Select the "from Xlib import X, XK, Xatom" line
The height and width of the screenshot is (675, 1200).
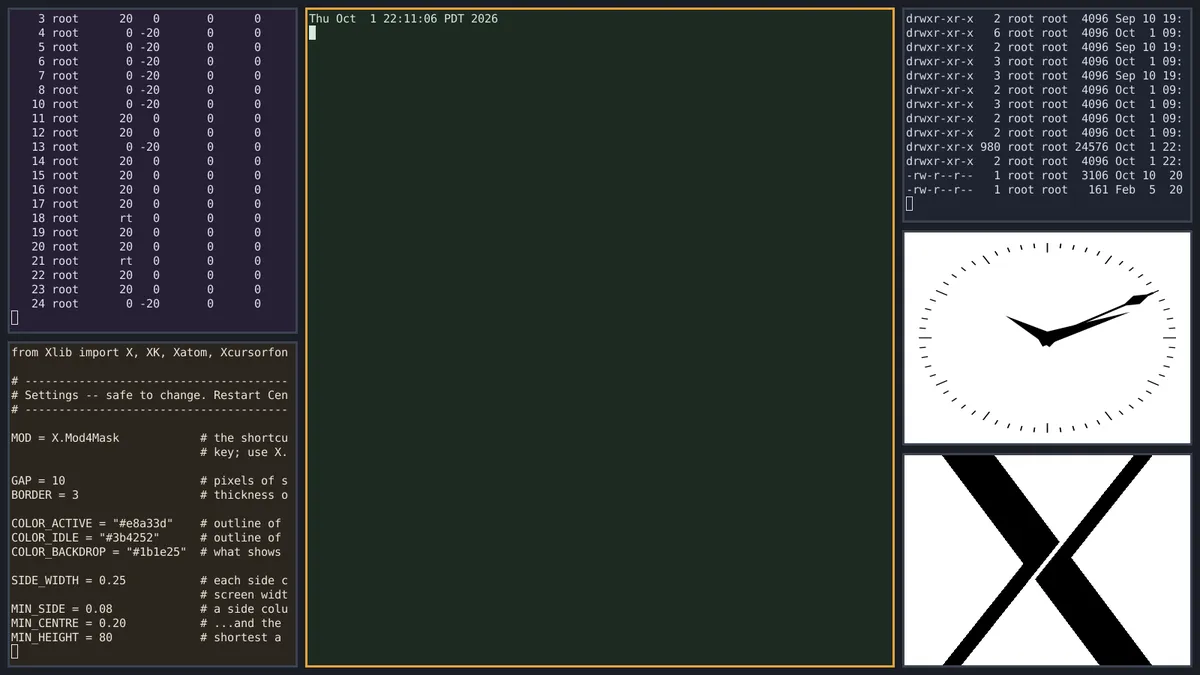point(150,352)
